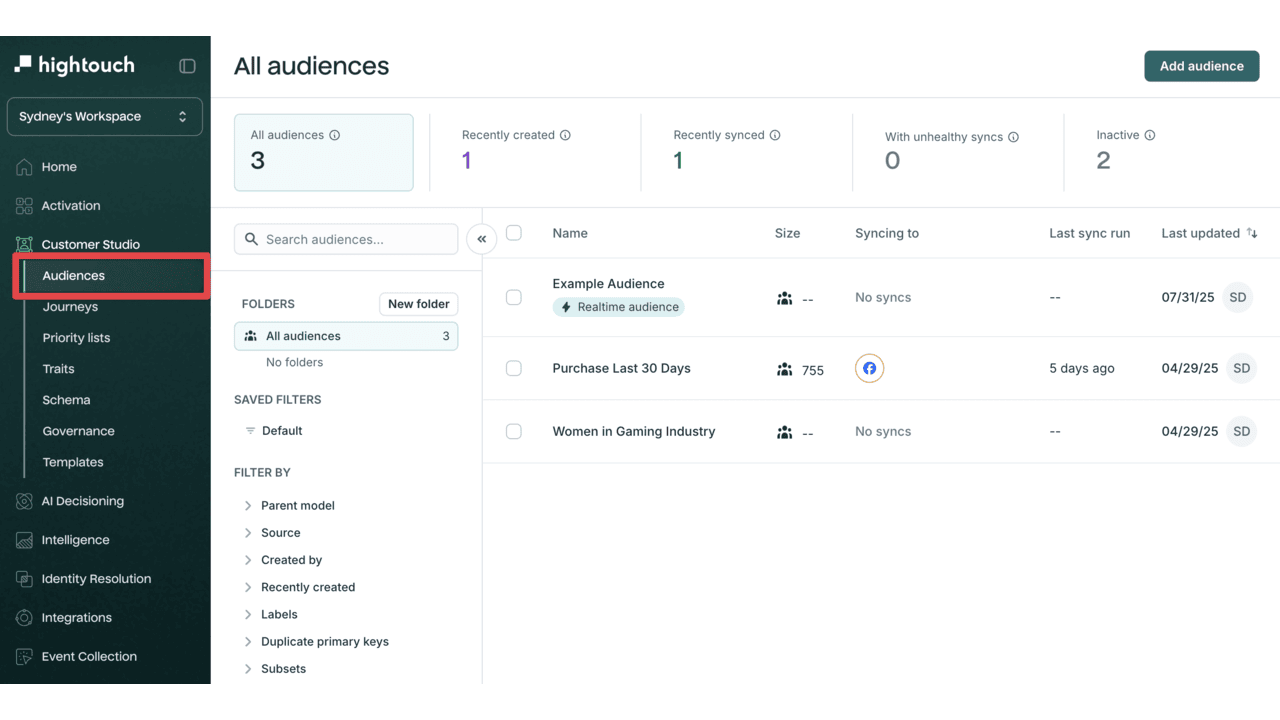
Task: Click the AI Decisioning sidebar icon
Action: (24, 501)
